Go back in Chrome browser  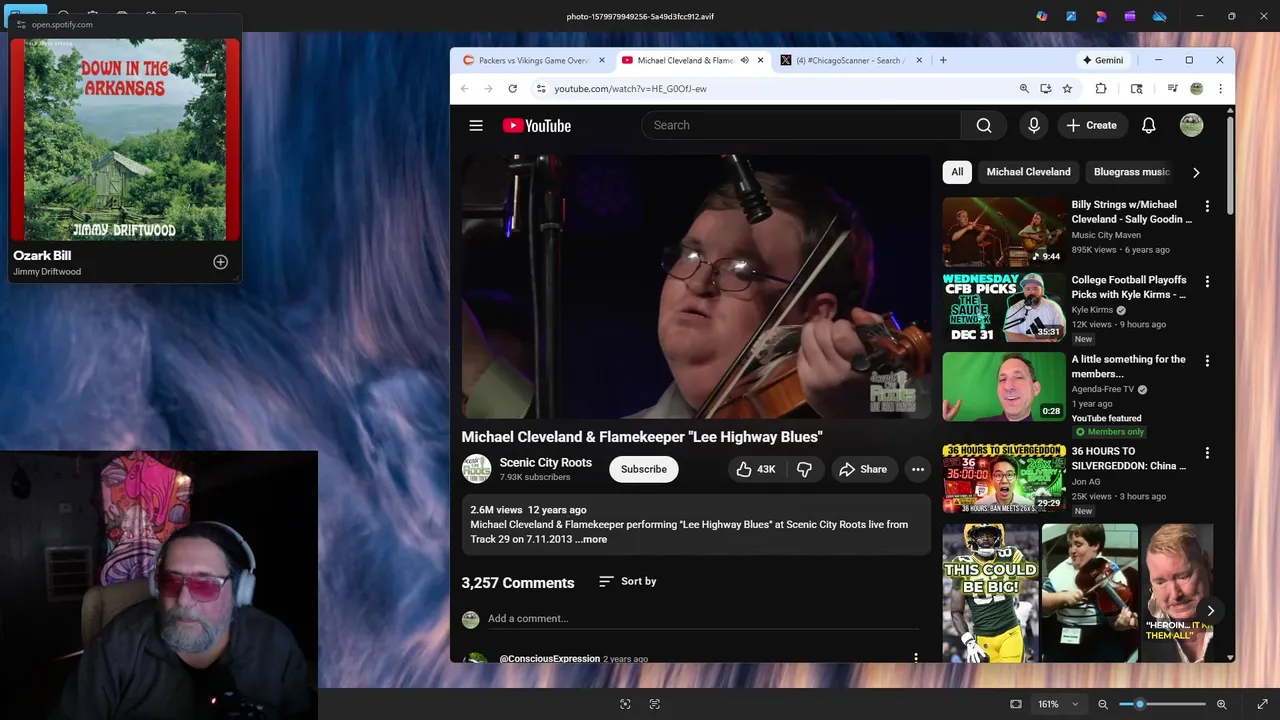(464, 88)
